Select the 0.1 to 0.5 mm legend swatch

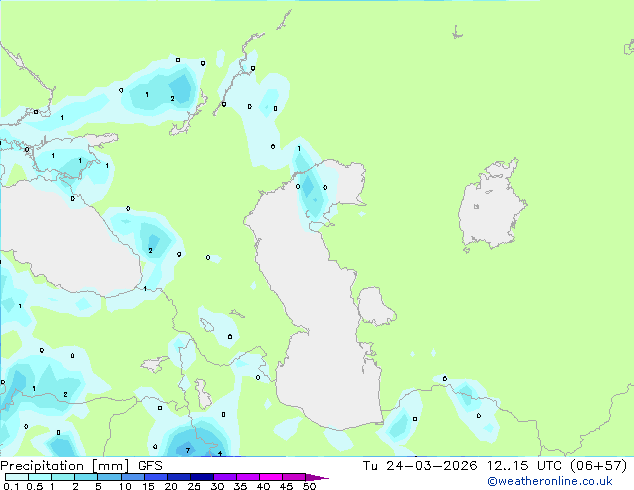pyautogui.click(x=17, y=477)
